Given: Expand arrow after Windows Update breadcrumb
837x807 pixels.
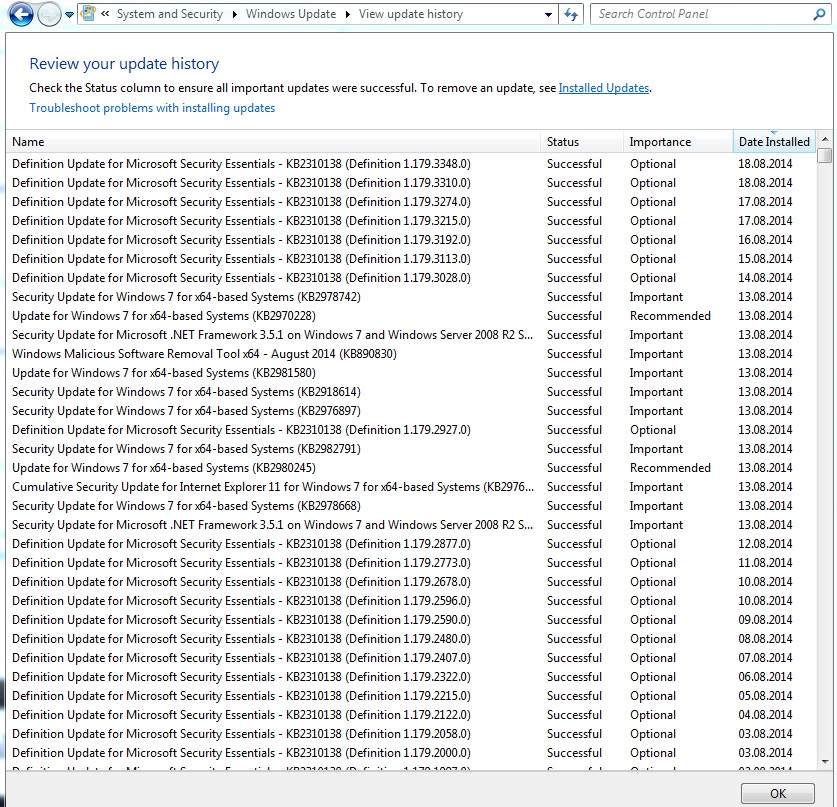Looking at the screenshot, I should pos(348,14).
